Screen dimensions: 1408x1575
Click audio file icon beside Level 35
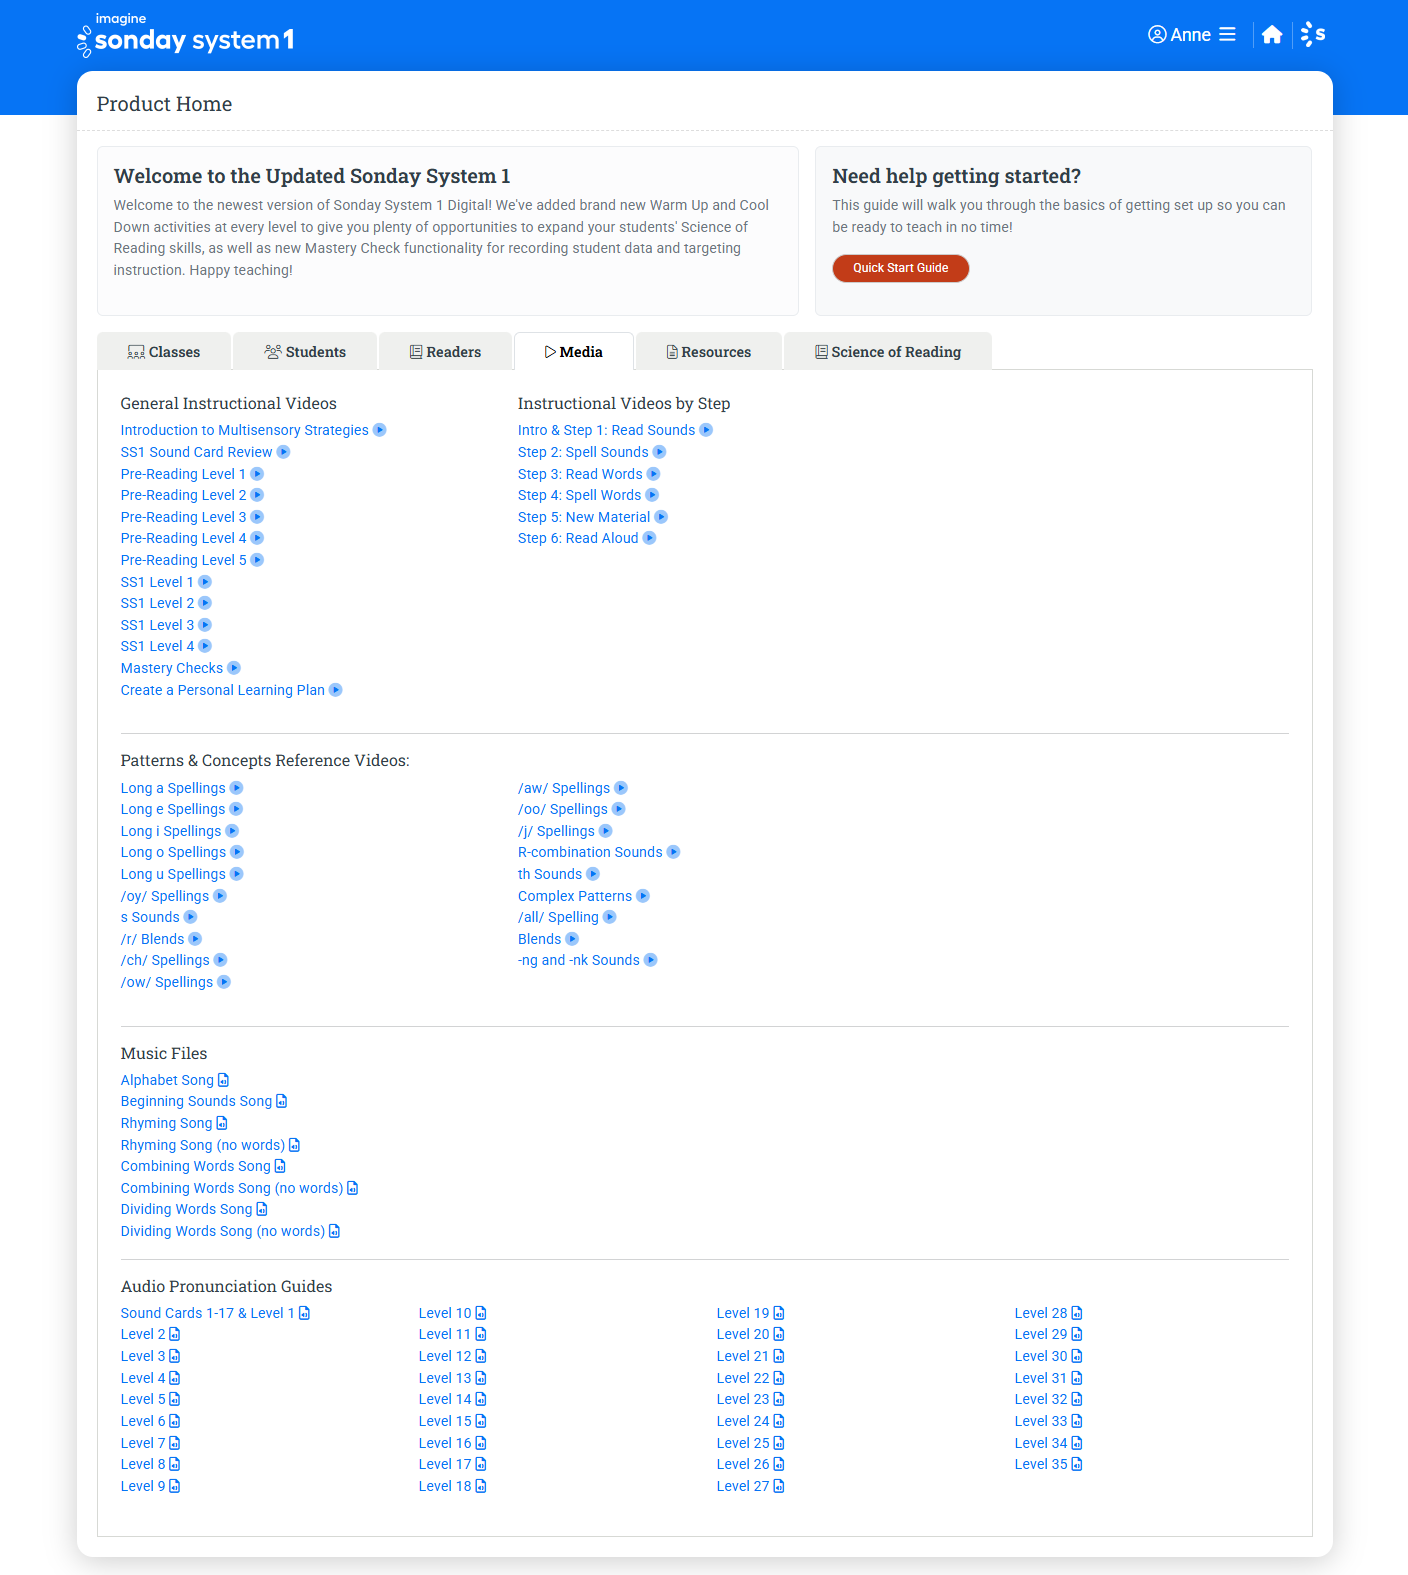[x=1077, y=1464]
